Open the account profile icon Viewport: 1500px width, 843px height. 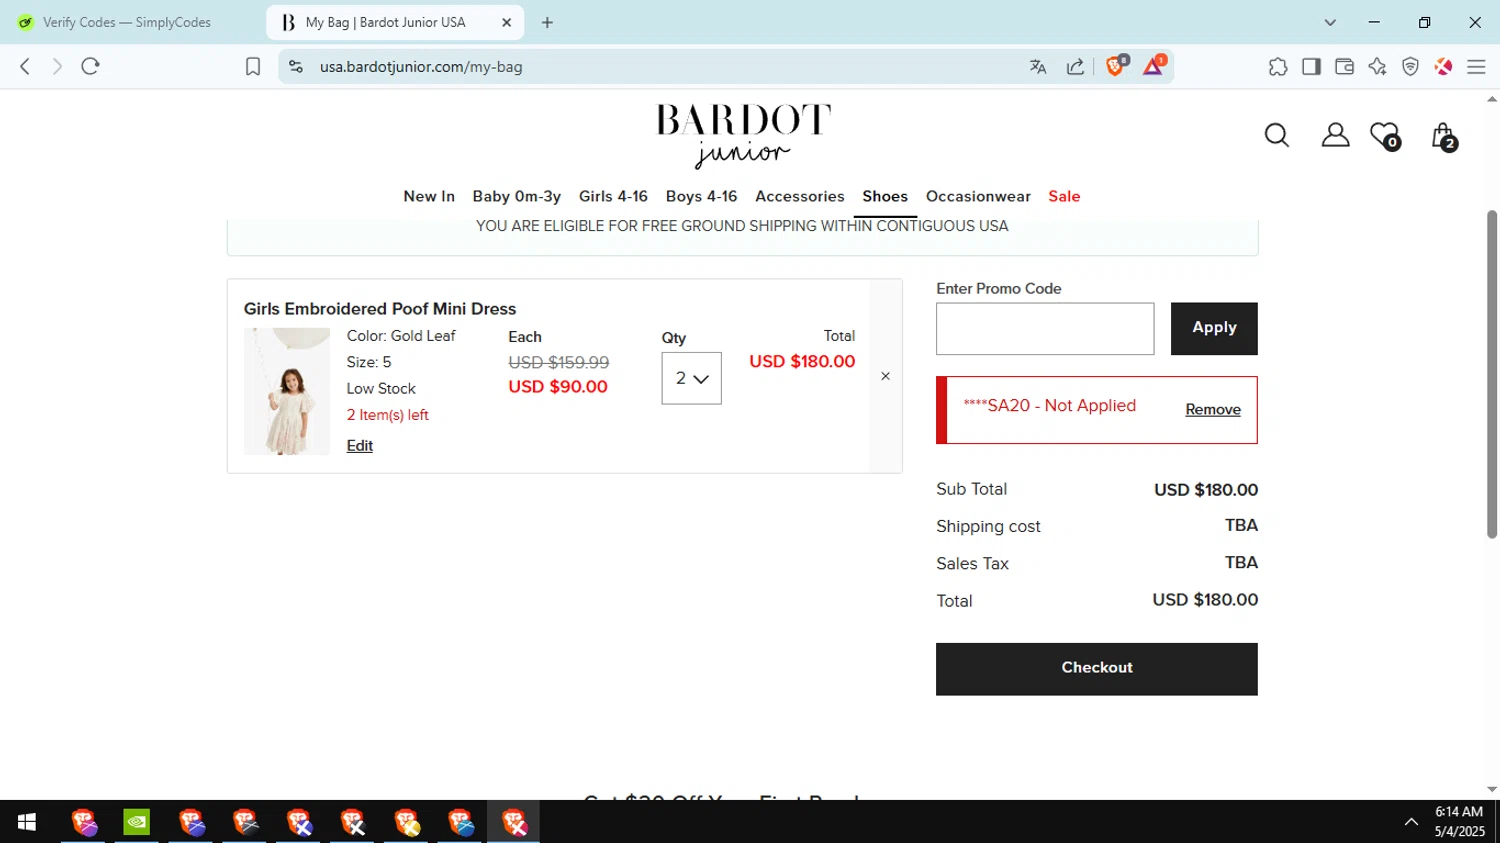point(1335,135)
